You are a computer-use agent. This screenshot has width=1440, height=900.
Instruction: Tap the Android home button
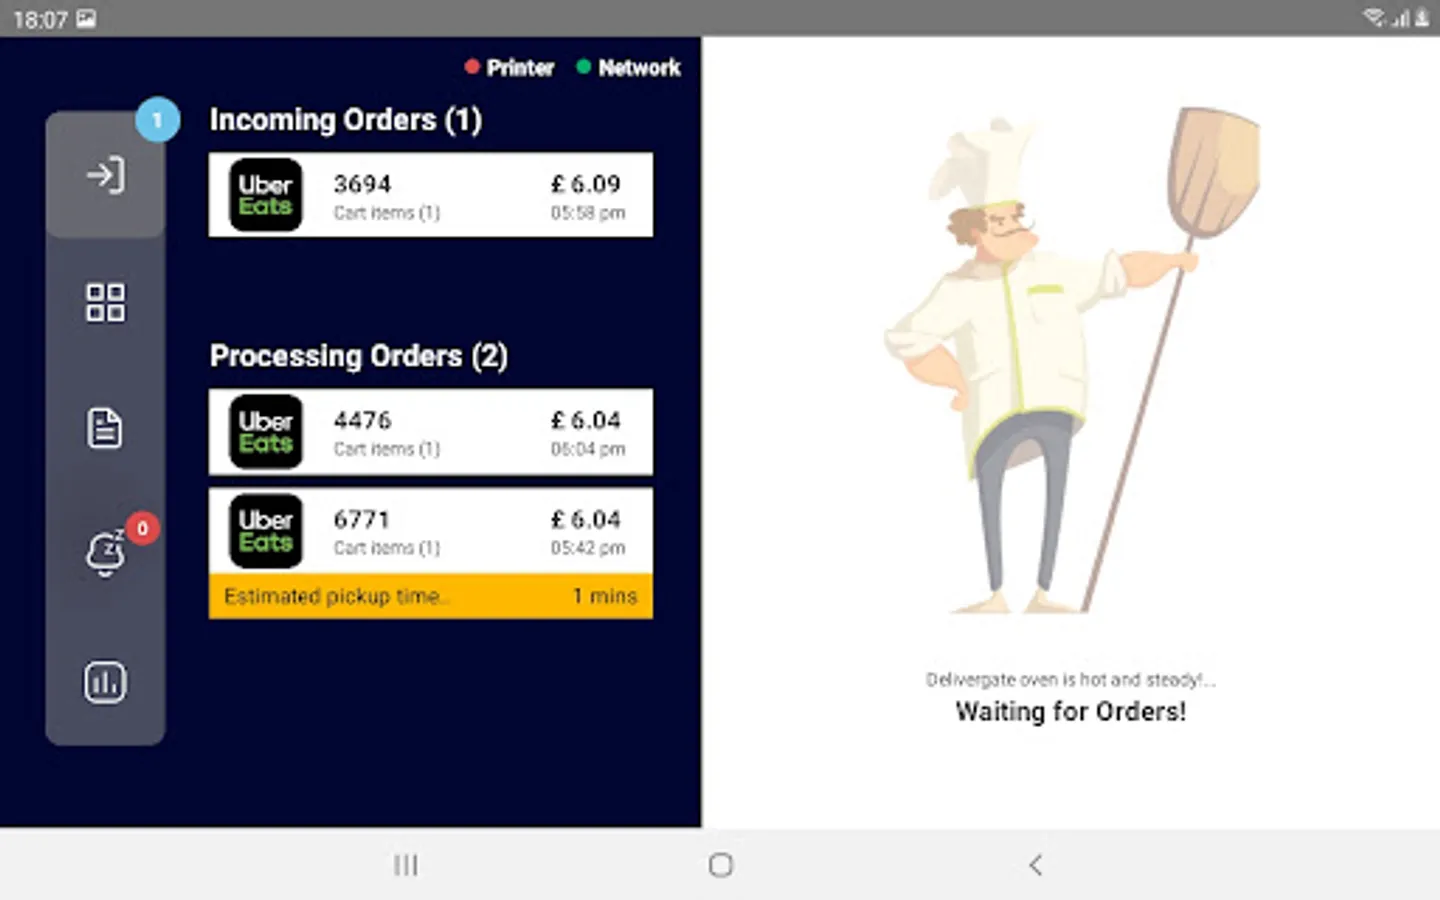[x=720, y=865]
